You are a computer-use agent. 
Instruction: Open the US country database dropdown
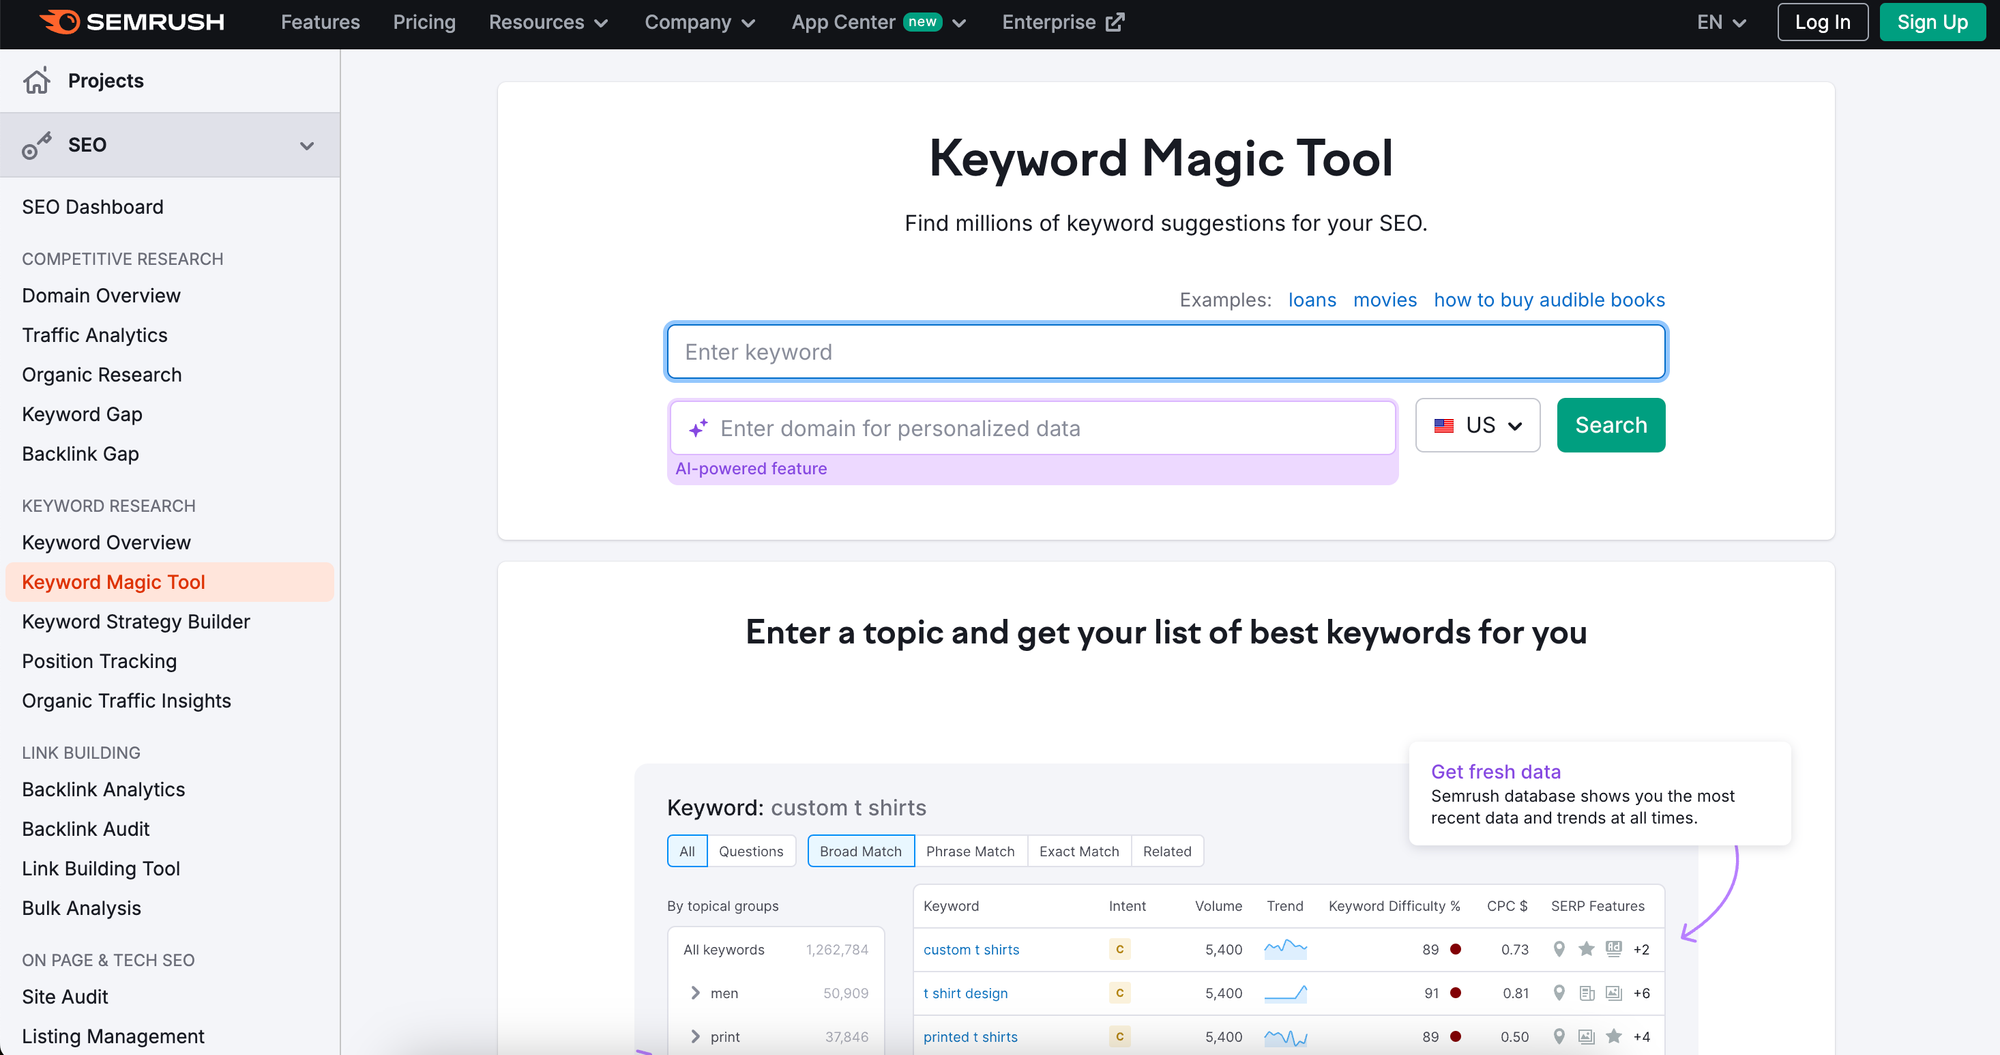click(x=1478, y=425)
